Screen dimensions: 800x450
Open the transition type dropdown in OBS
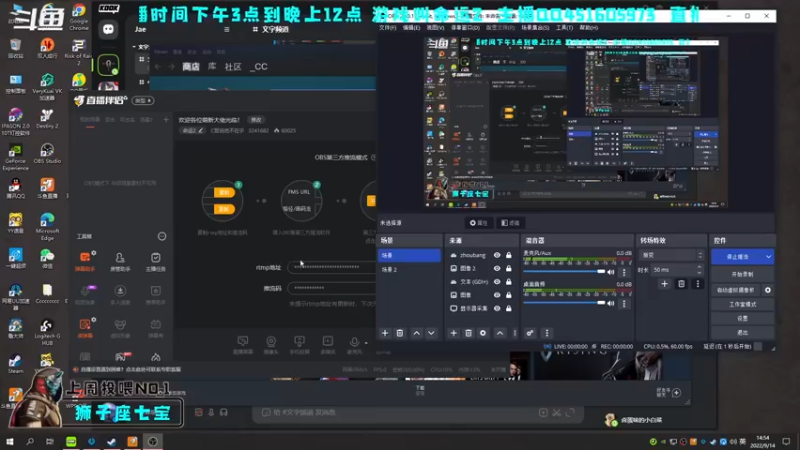click(671, 255)
